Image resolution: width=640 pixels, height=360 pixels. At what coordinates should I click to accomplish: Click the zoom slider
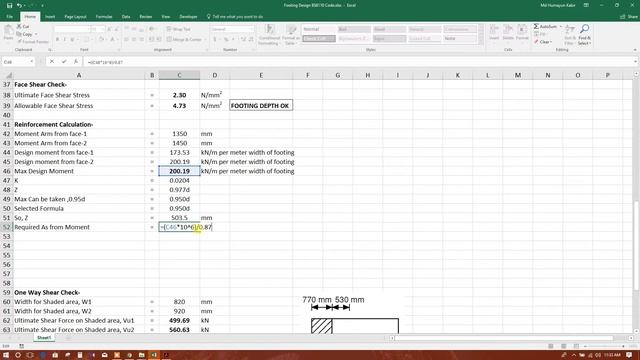(x=604, y=346)
